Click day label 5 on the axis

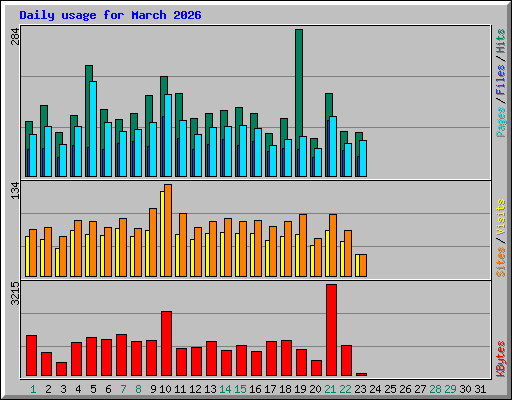[93, 389]
